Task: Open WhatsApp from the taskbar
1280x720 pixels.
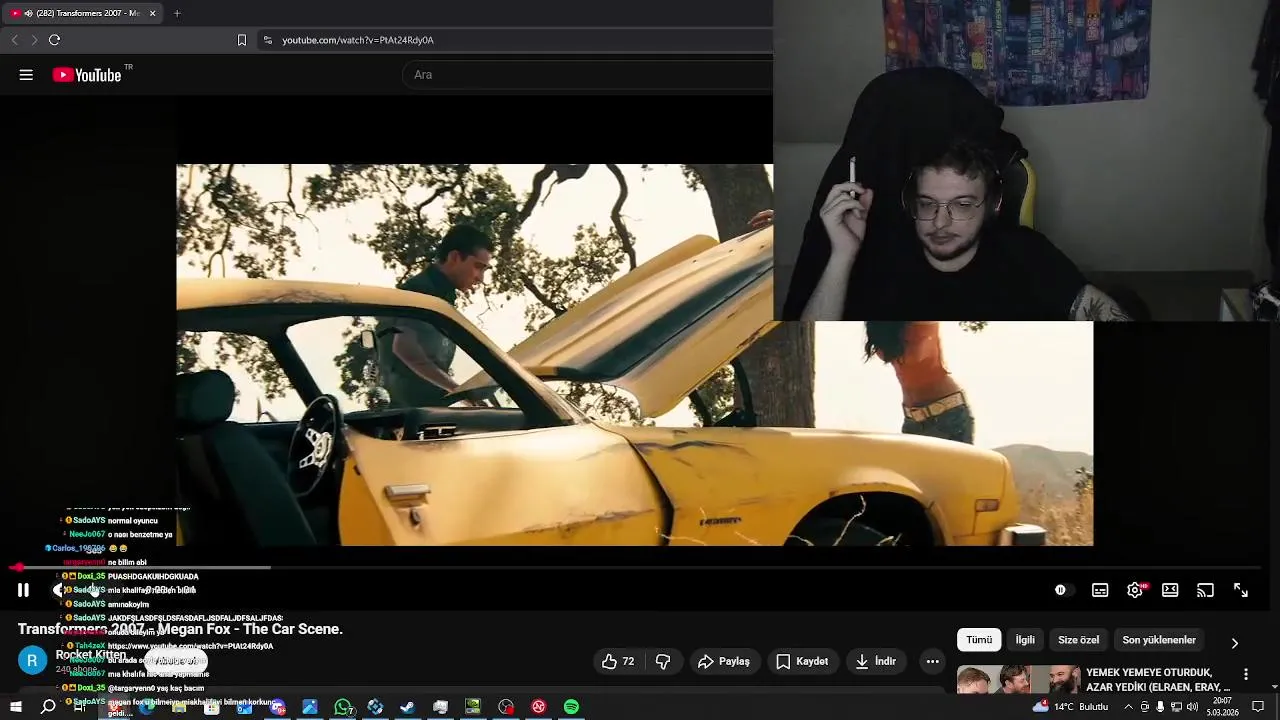Action: point(343,707)
